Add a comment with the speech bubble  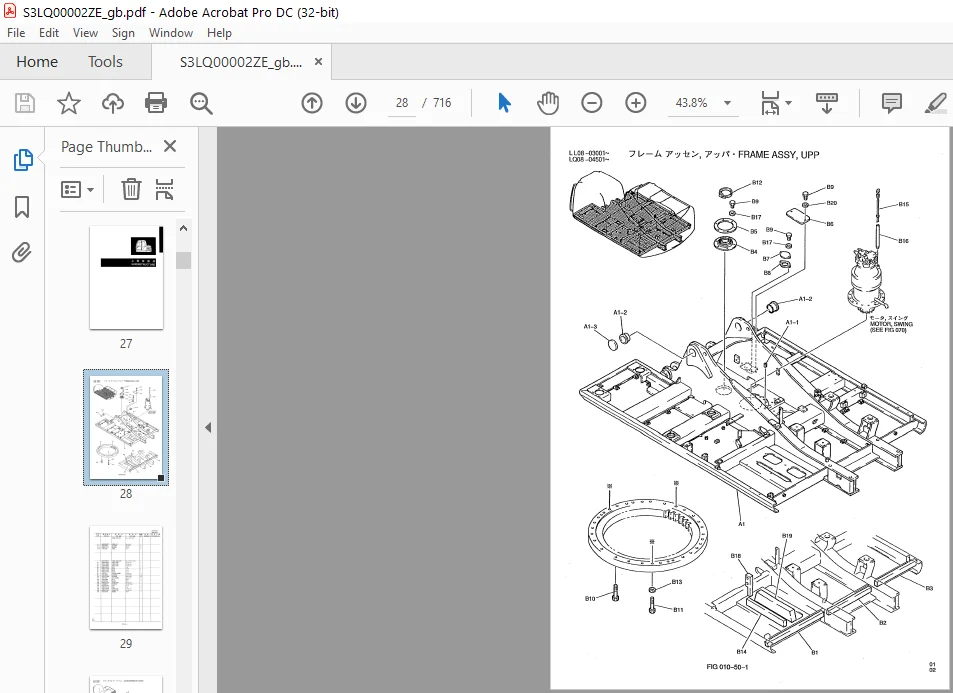coord(892,103)
